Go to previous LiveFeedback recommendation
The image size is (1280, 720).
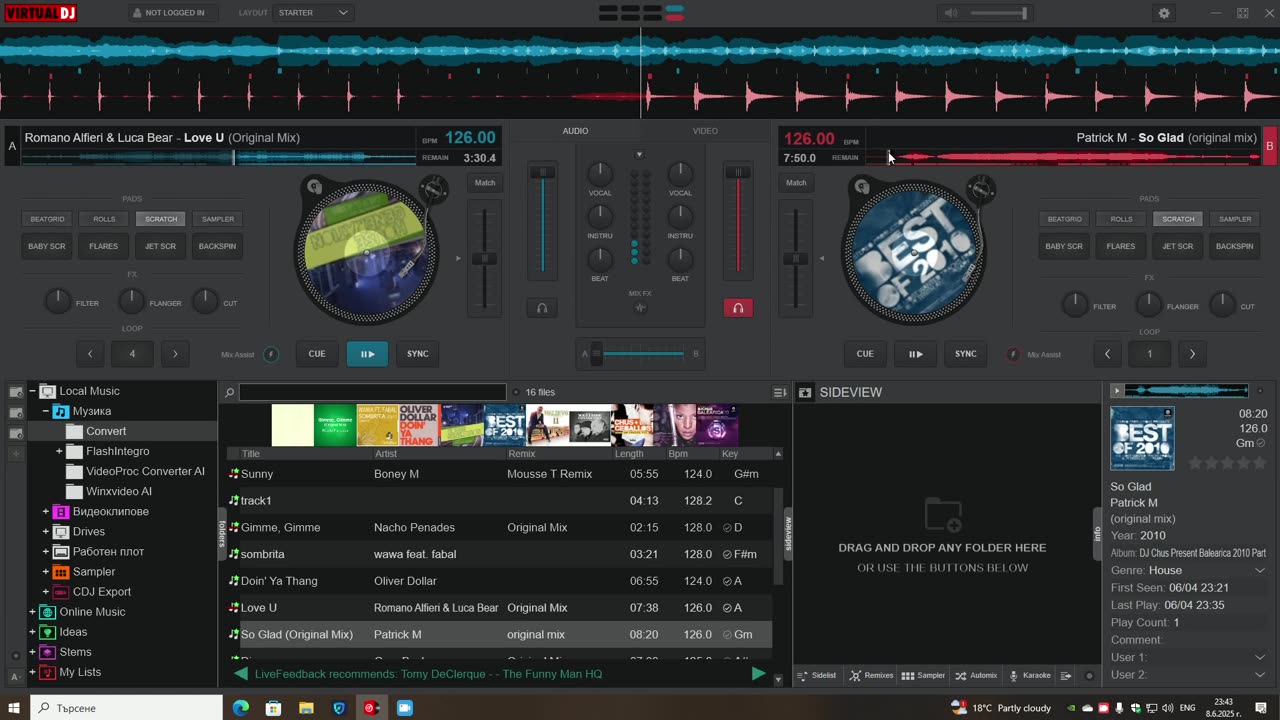click(x=241, y=674)
